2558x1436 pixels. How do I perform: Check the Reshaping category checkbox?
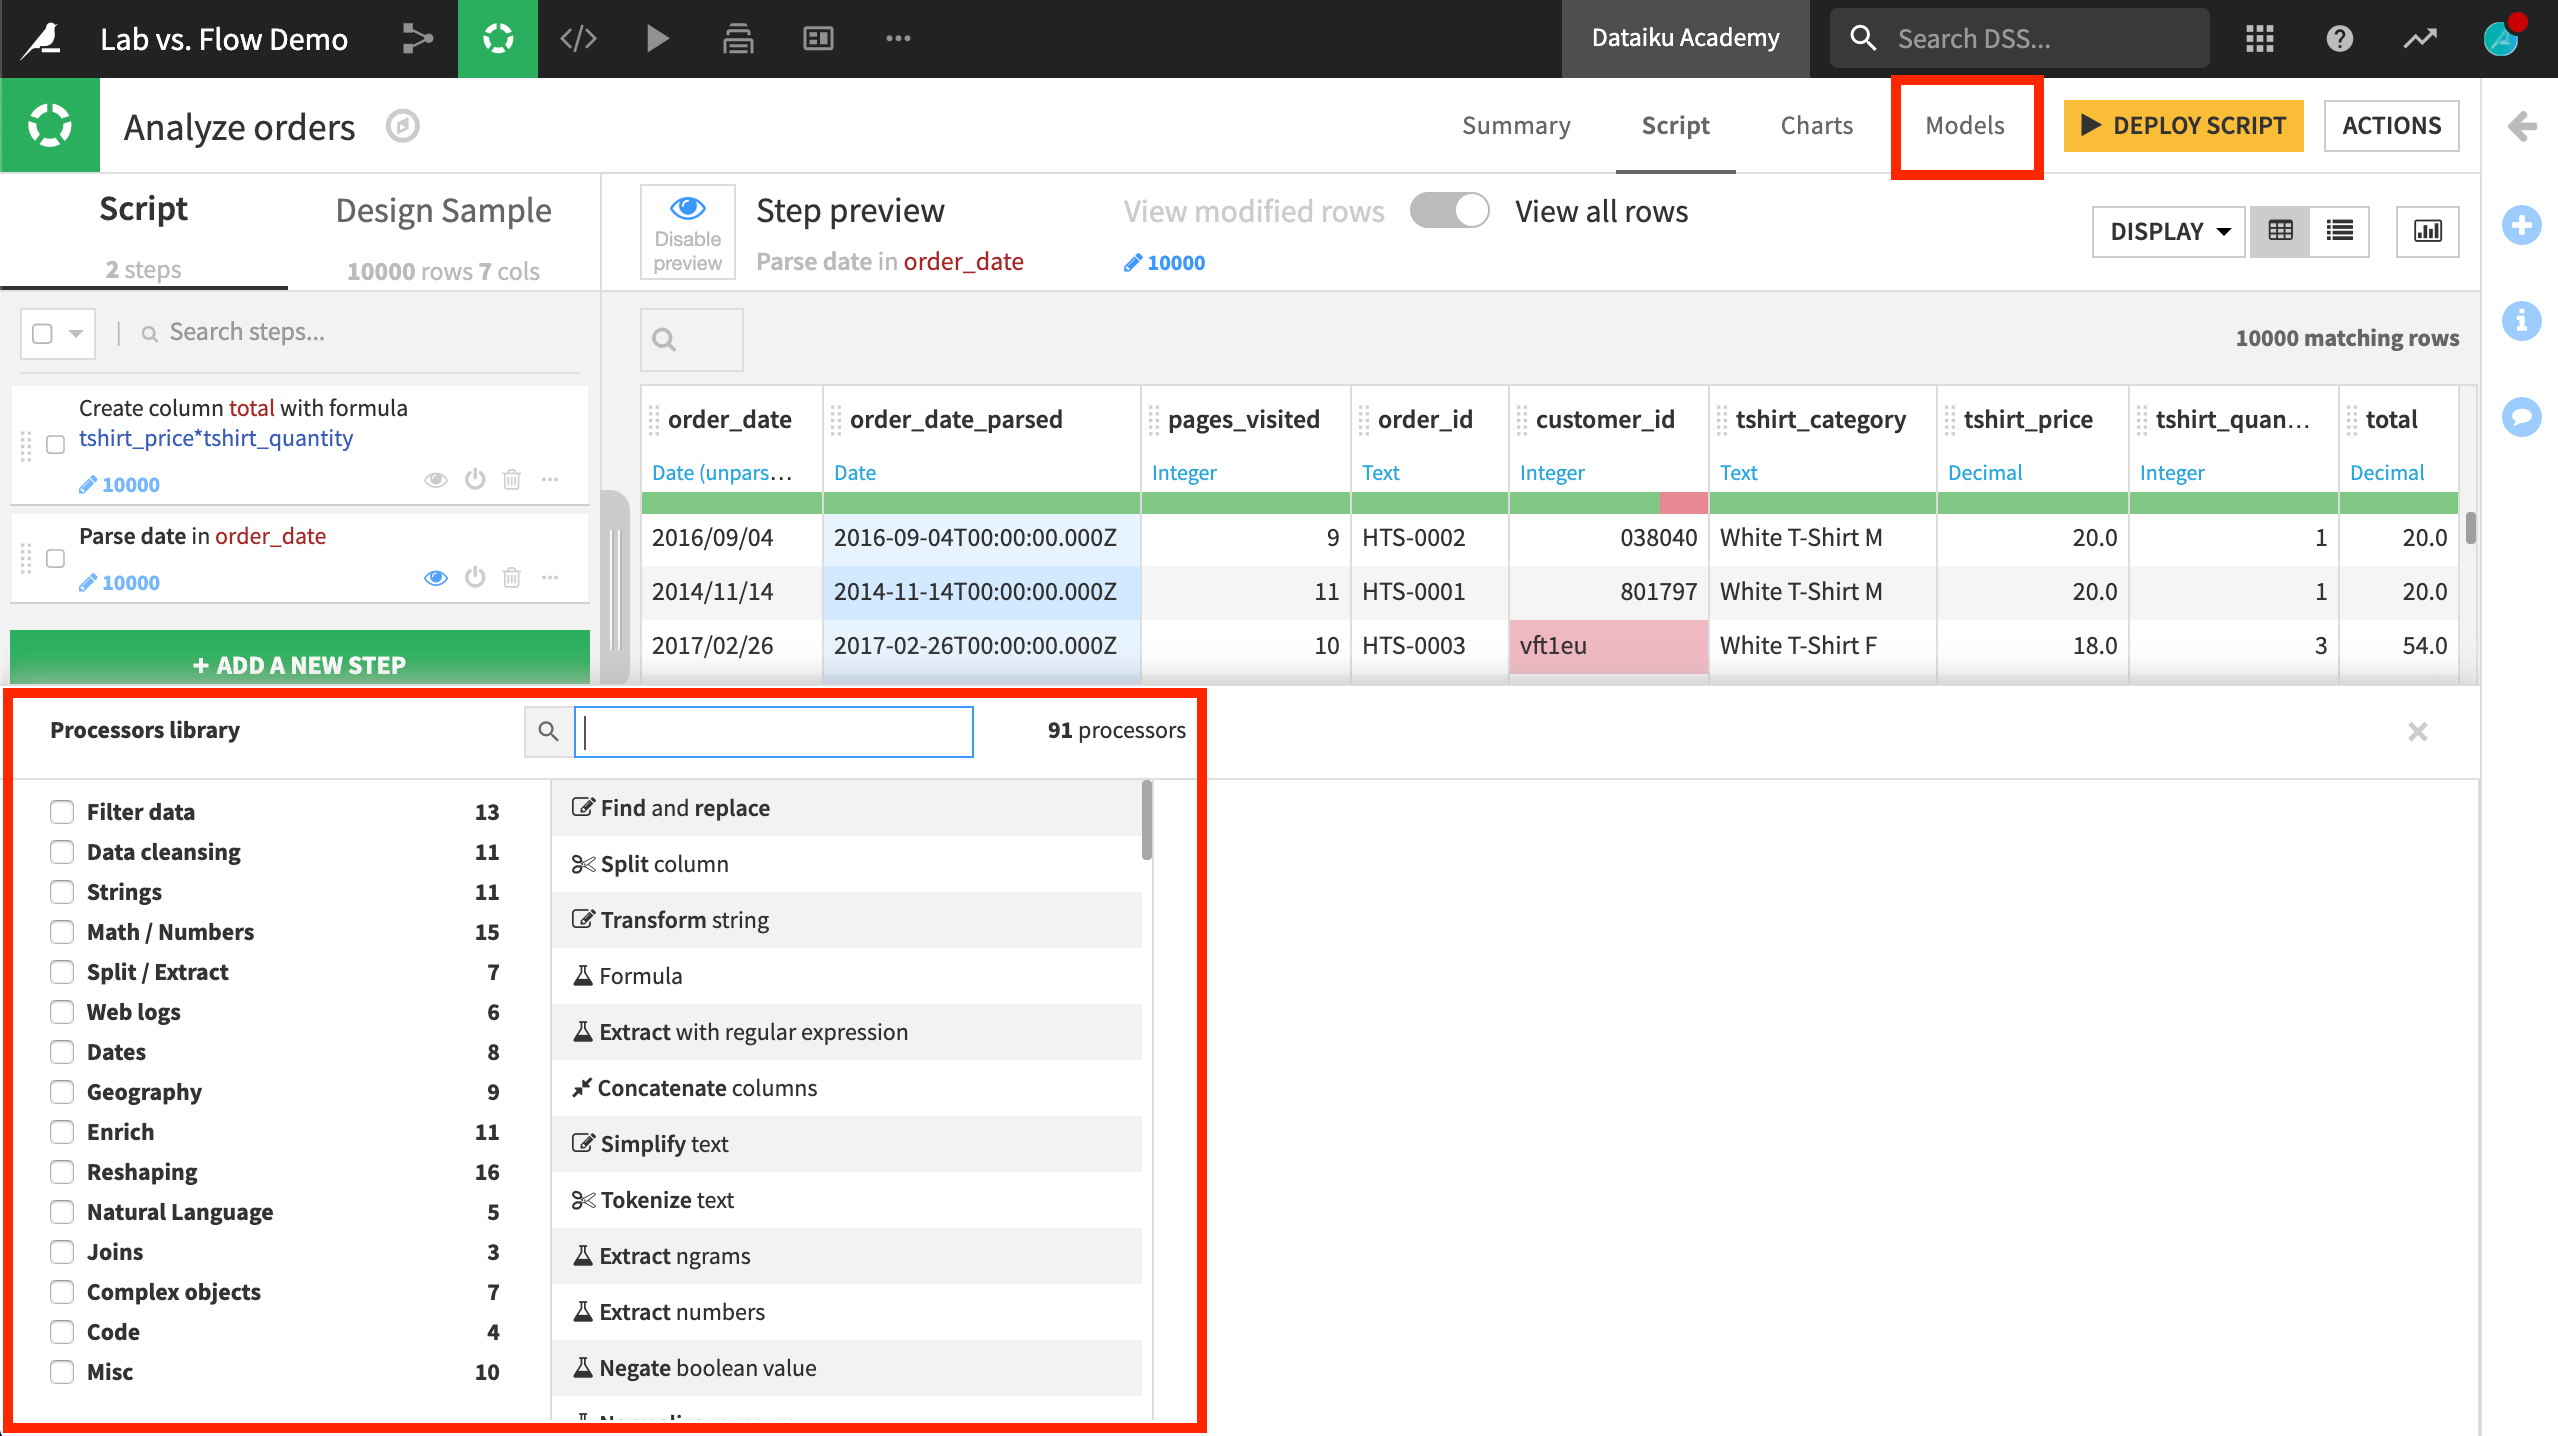point(61,1171)
